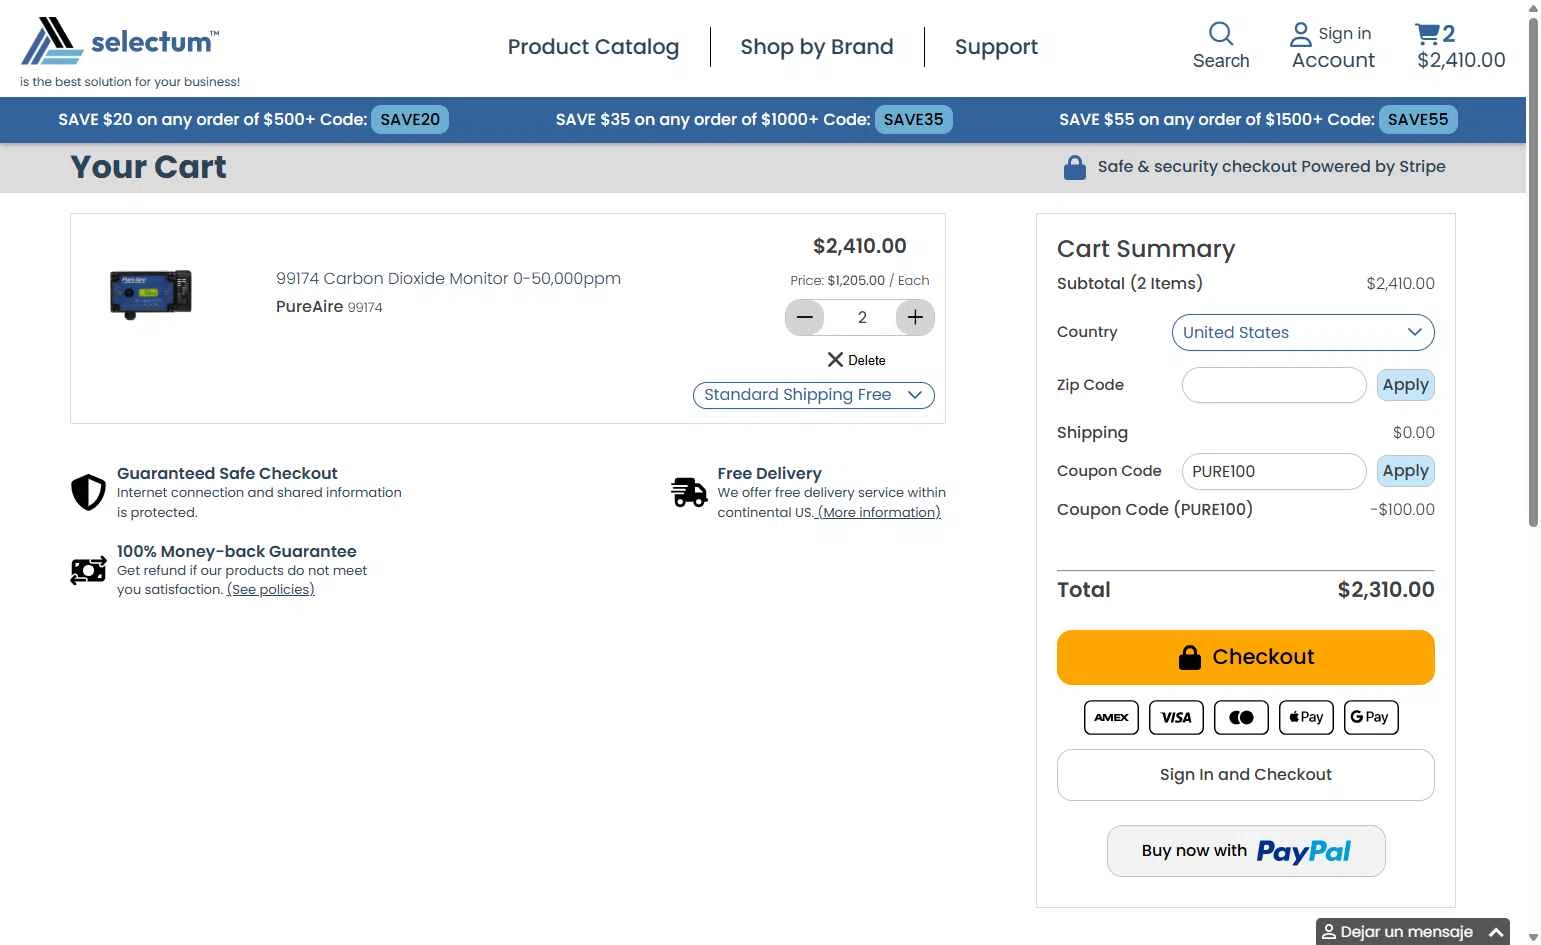Click the orange Checkout button
Image resolution: width=1541 pixels, height=945 pixels.
[1246, 657]
